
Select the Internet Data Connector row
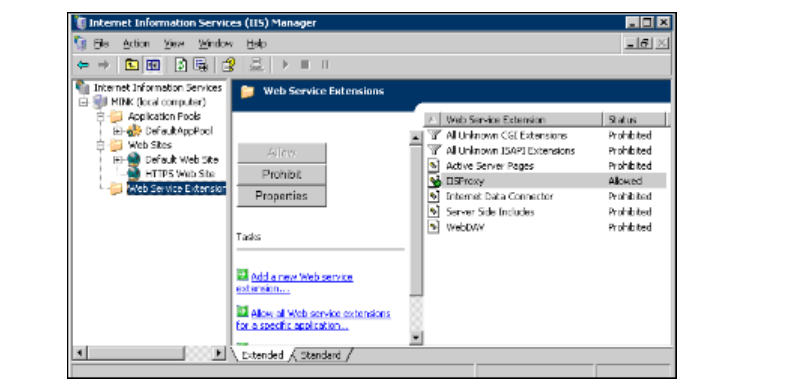(x=546, y=196)
